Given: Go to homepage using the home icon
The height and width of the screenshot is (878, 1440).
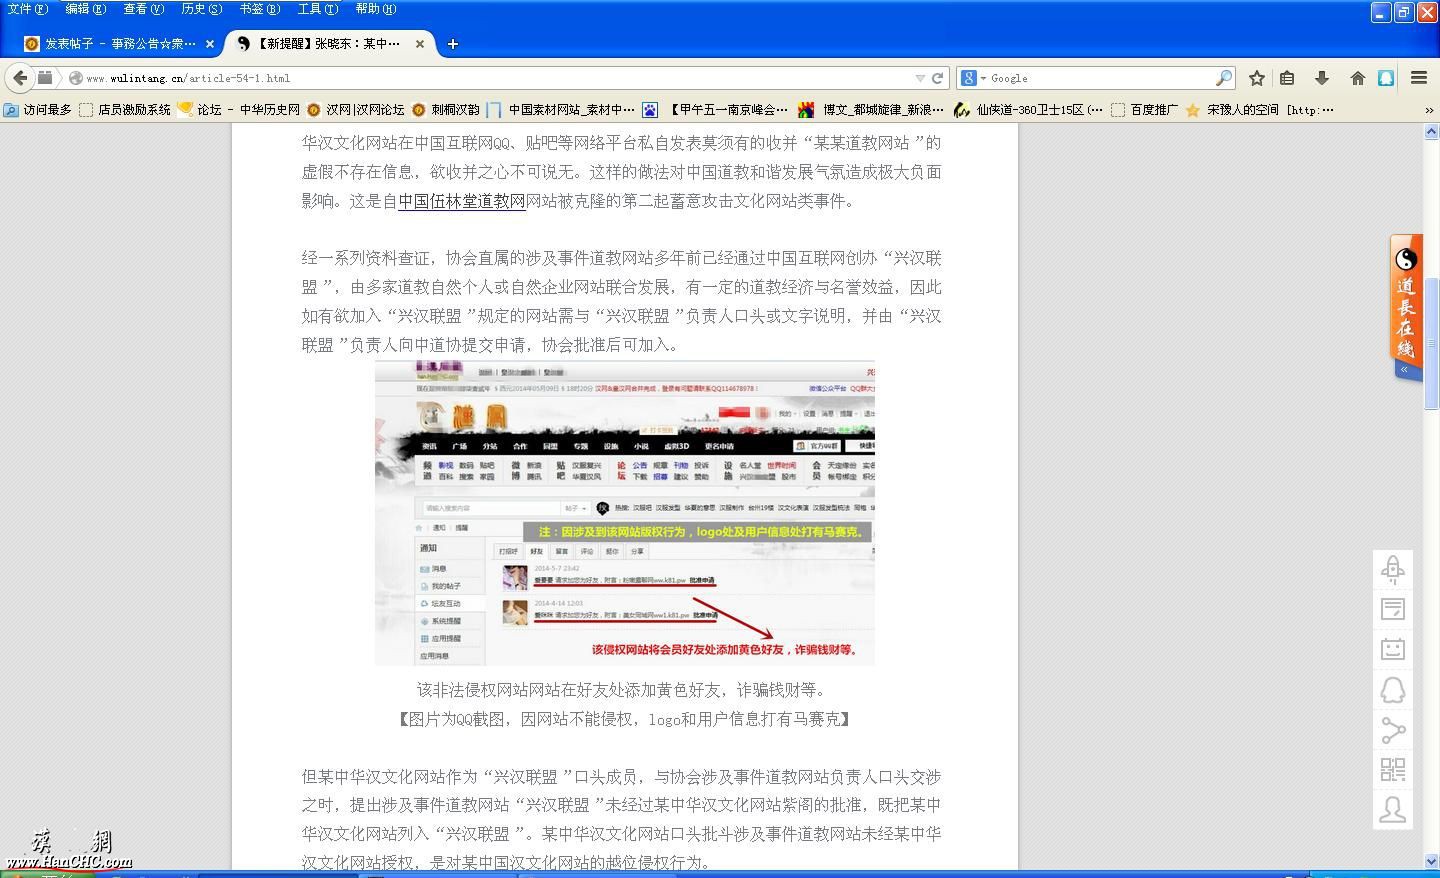Looking at the screenshot, I should pyautogui.click(x=1357, y=78).
